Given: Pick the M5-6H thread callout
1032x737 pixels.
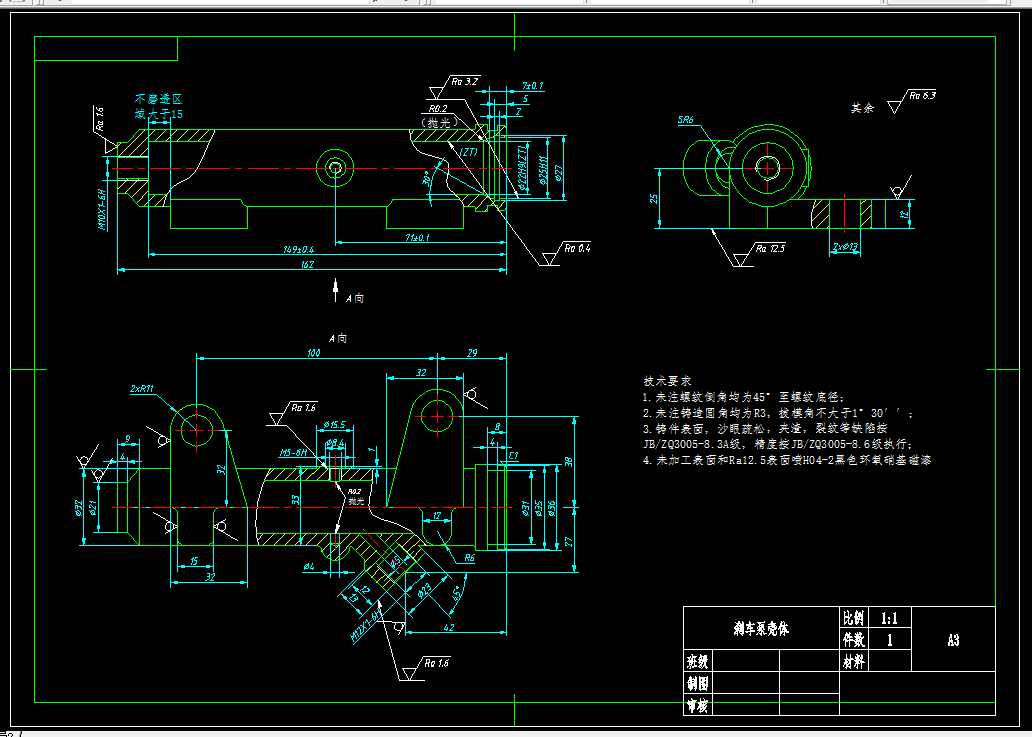Looking at the screenshot, I should point(293,453).
